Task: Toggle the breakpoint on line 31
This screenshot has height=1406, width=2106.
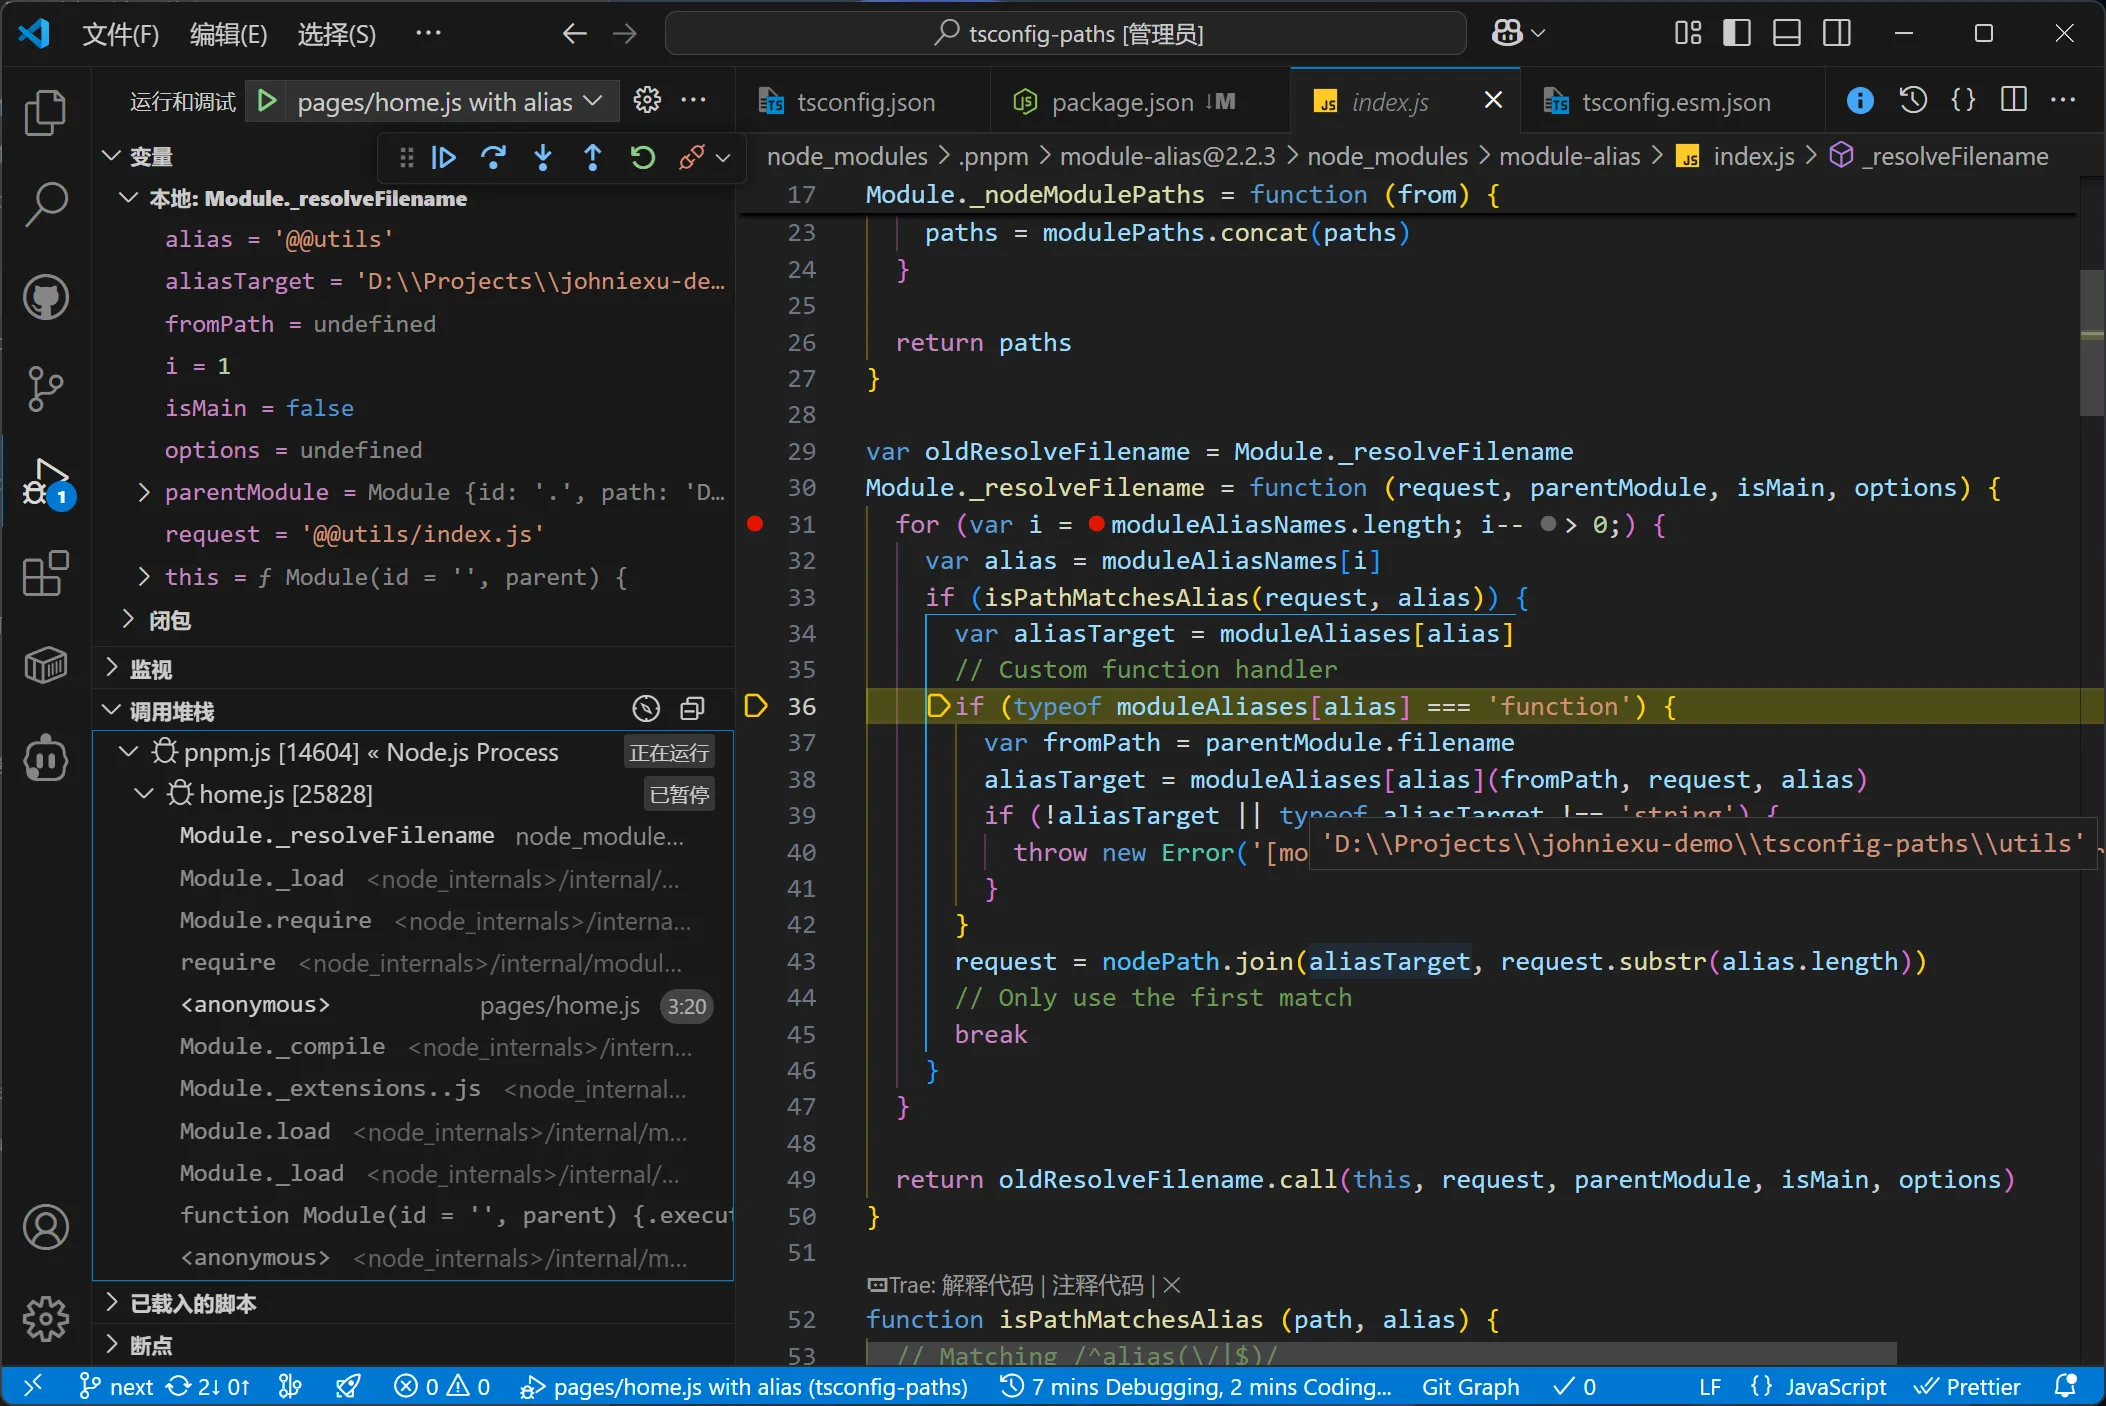Action: (755, 524)
